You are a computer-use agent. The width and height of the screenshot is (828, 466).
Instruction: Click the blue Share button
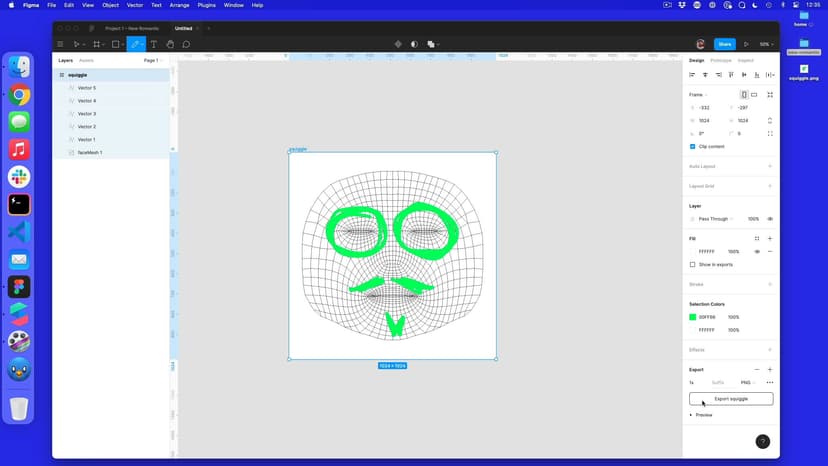[x=724, y=44]
